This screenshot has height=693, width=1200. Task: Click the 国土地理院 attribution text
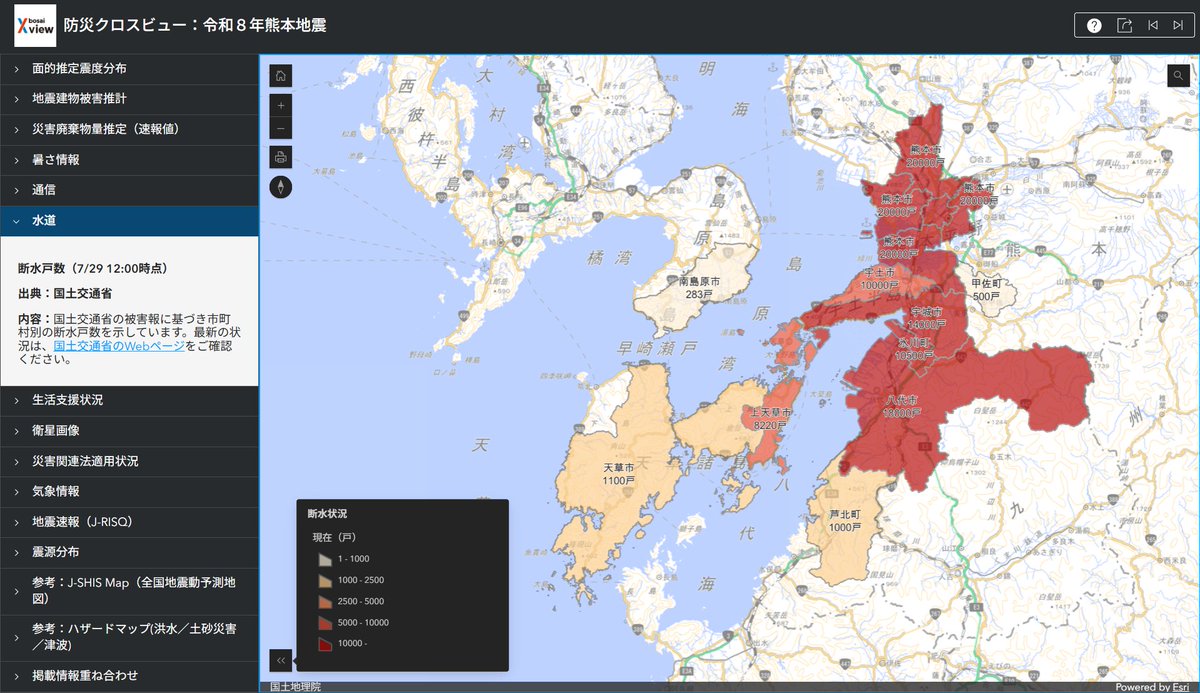coord(296,687)
